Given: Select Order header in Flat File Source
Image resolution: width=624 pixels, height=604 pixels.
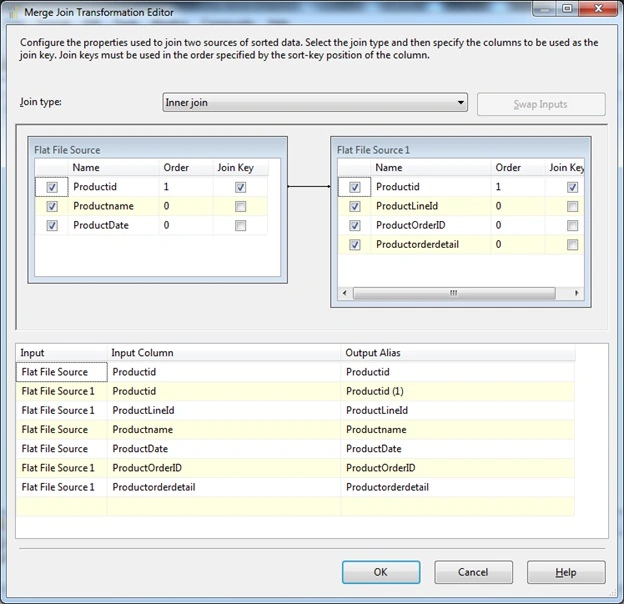Looking at the screenshot, I should click(x=186, y=168).
